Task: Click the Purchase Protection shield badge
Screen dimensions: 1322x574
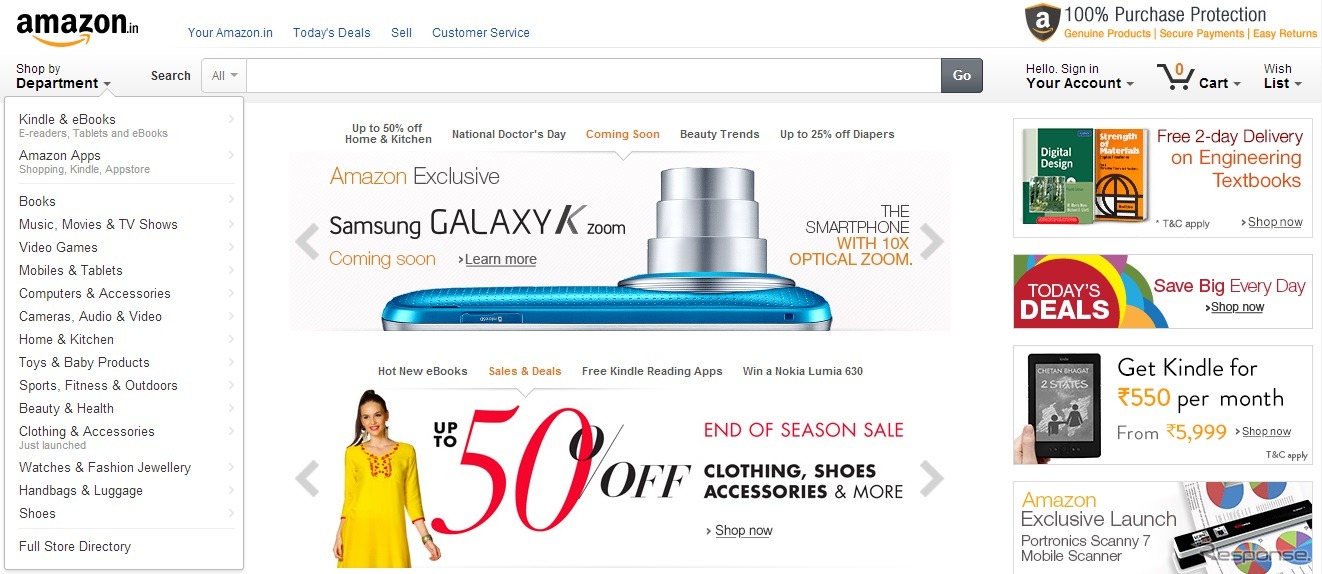Action: coord(1042,22)
